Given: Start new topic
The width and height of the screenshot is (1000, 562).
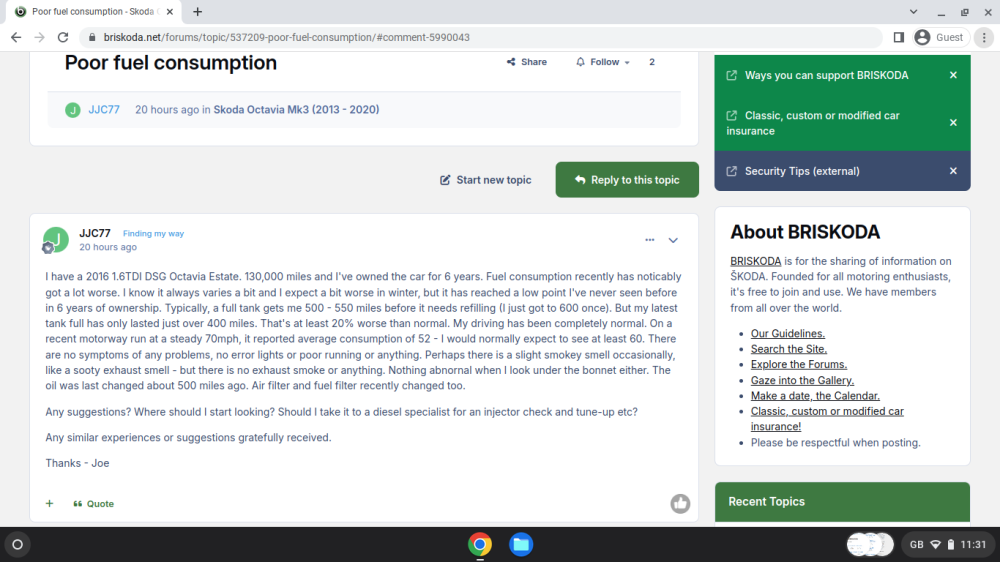Looking at the screenshot, I should point(486,180).
